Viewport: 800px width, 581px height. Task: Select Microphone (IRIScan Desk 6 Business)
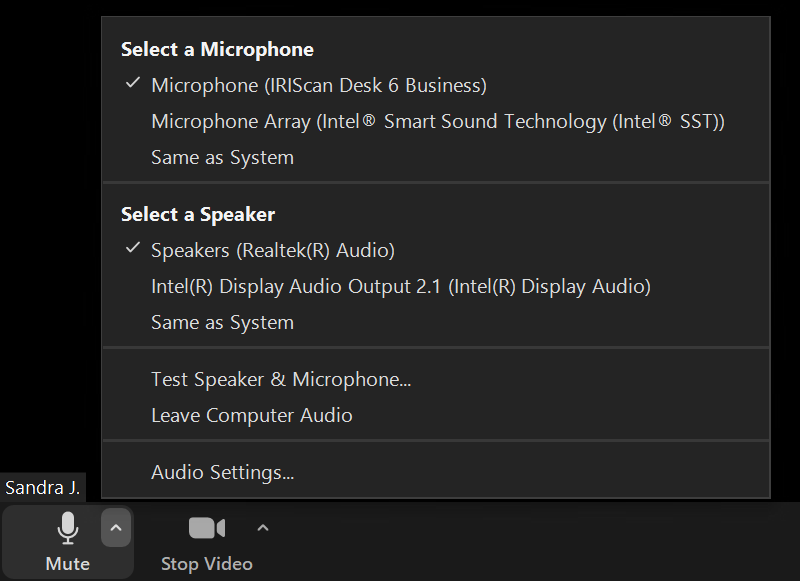[436, 85]
